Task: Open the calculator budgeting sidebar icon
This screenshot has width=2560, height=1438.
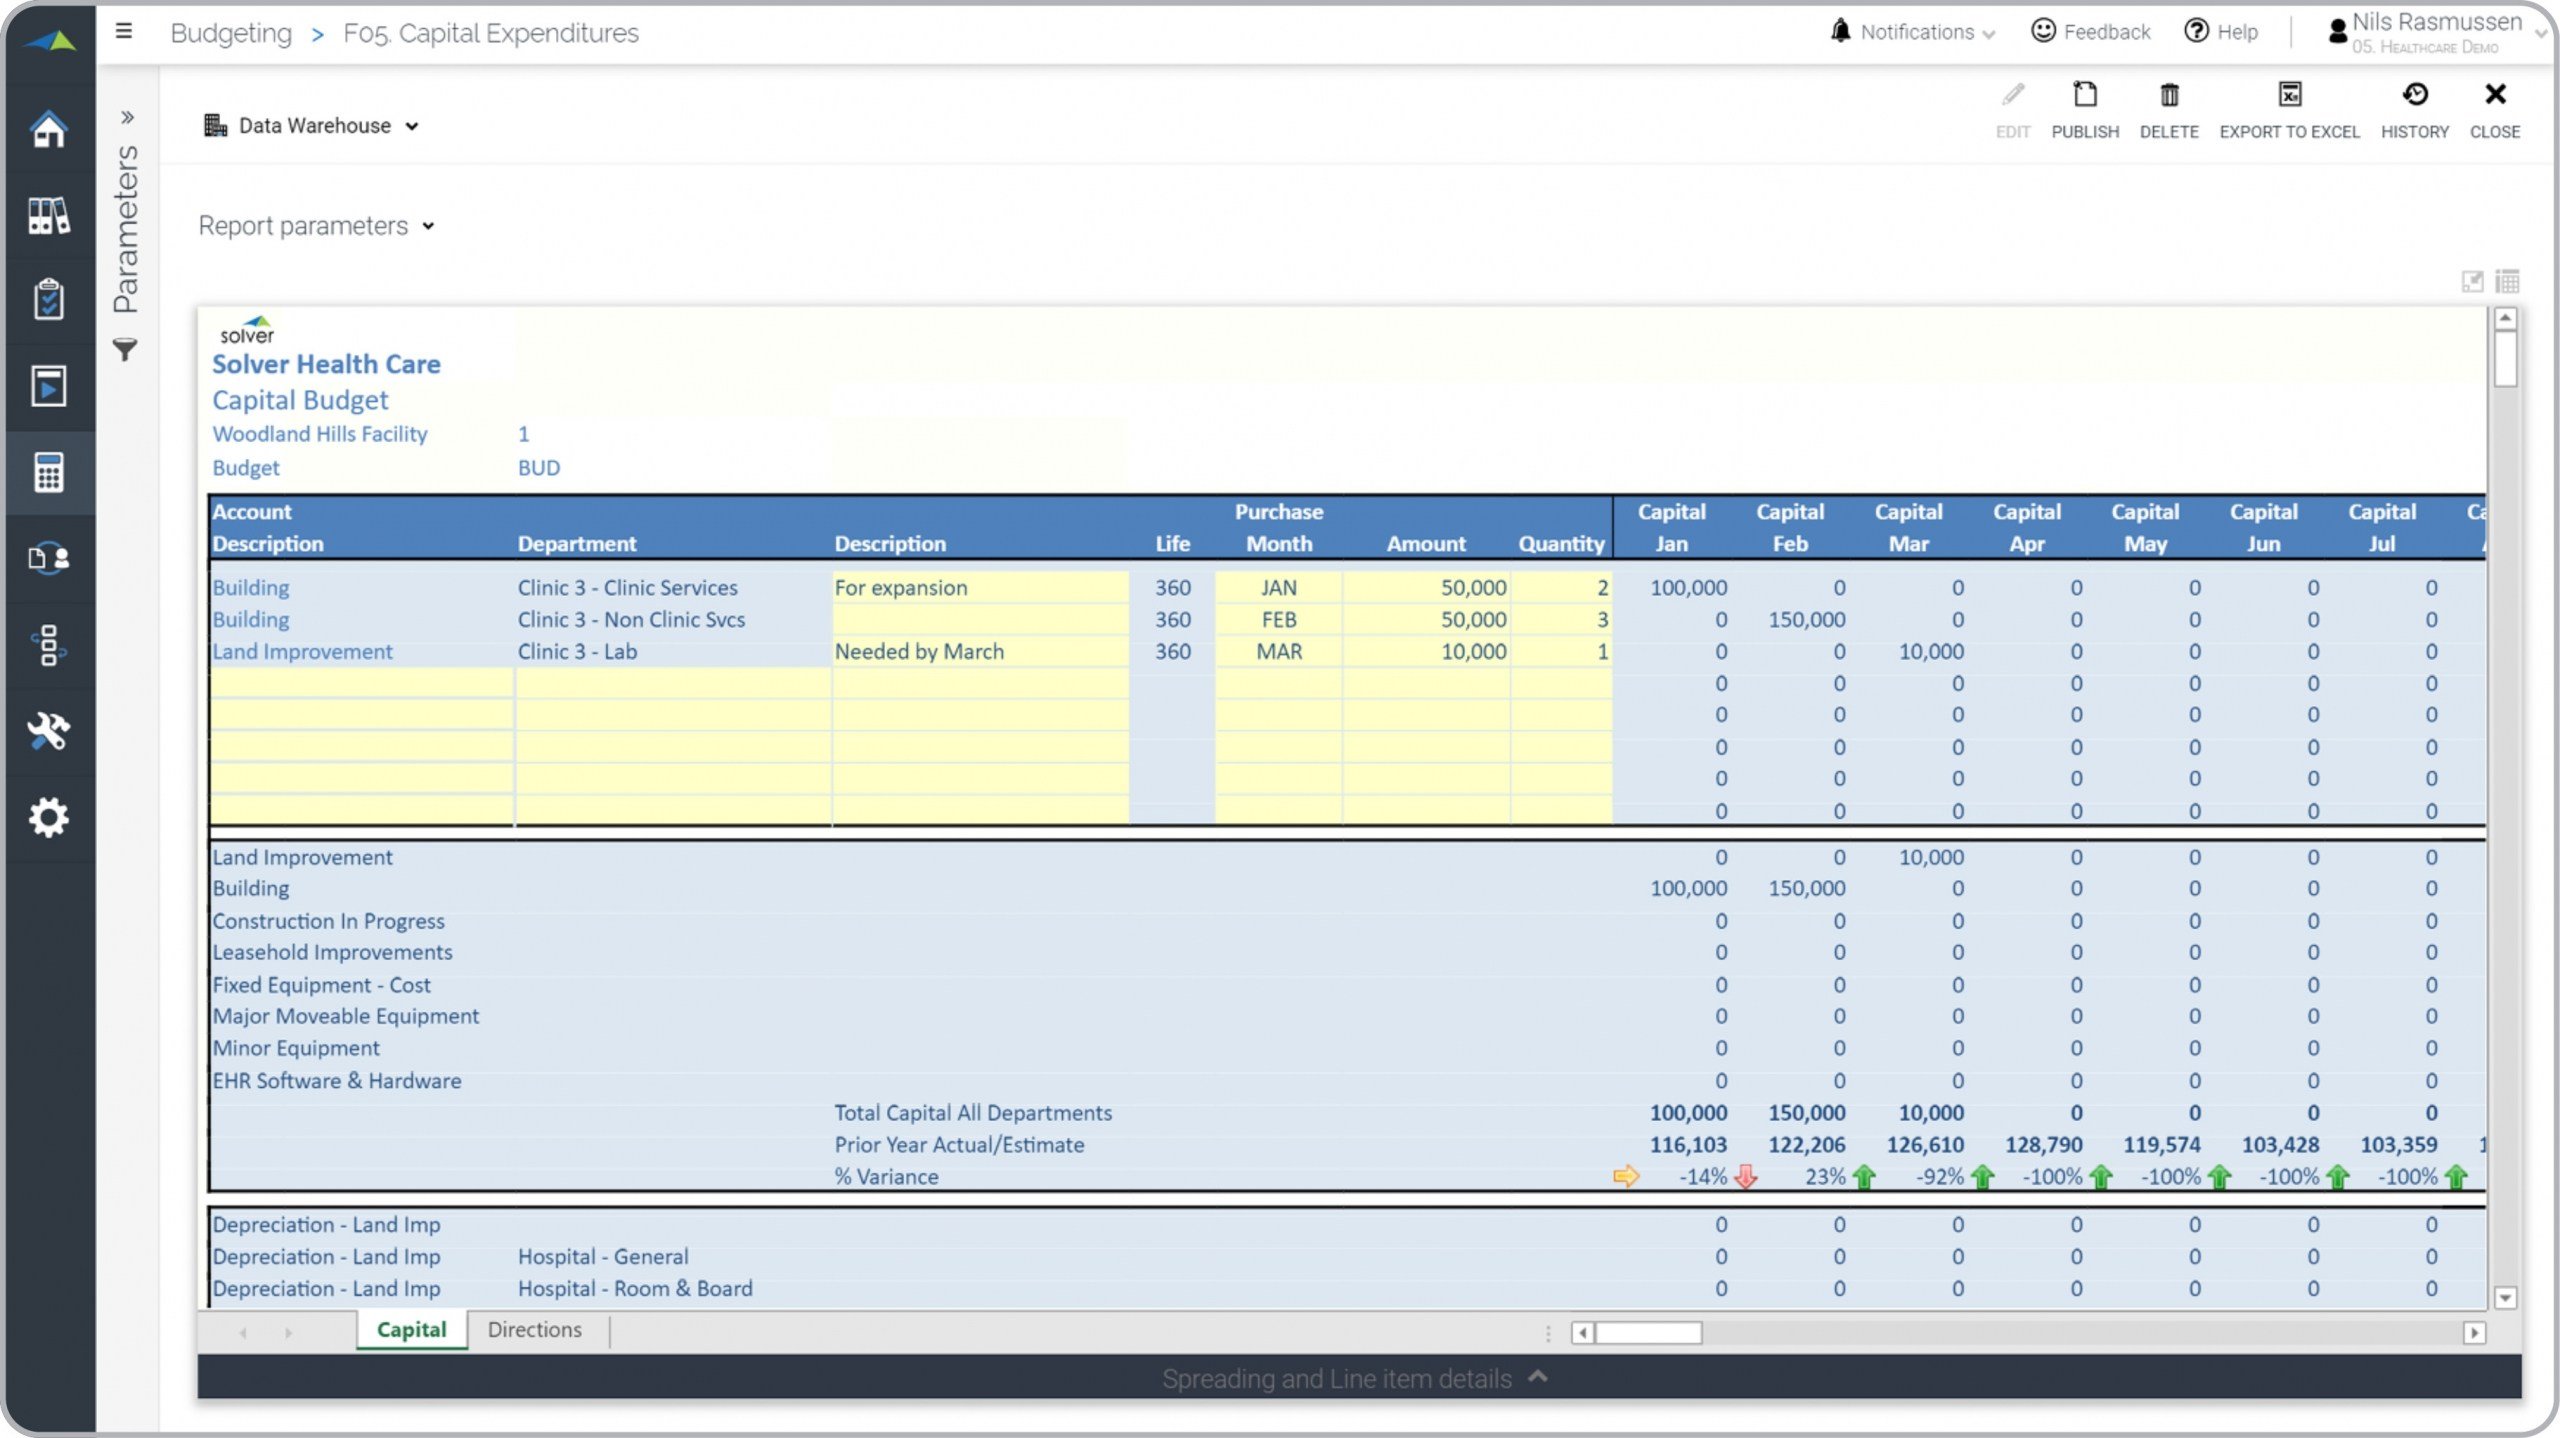Action: (48, 472)
